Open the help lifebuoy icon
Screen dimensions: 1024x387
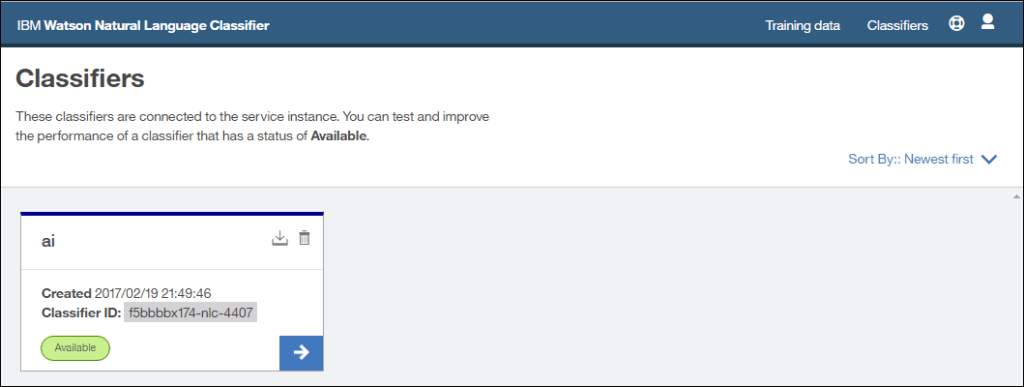[956, 23]
